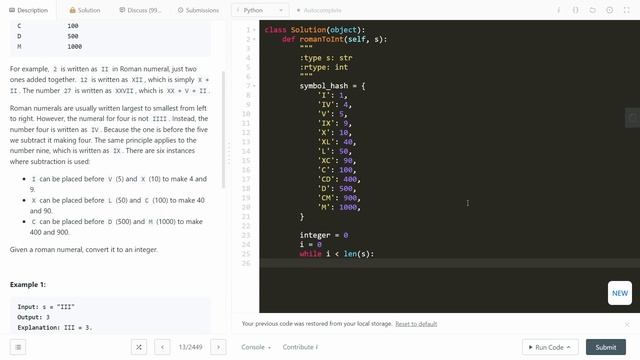Click the ':rtype: int' docstring line
This screenshot has width=640, height=360.
pos(324,67)
